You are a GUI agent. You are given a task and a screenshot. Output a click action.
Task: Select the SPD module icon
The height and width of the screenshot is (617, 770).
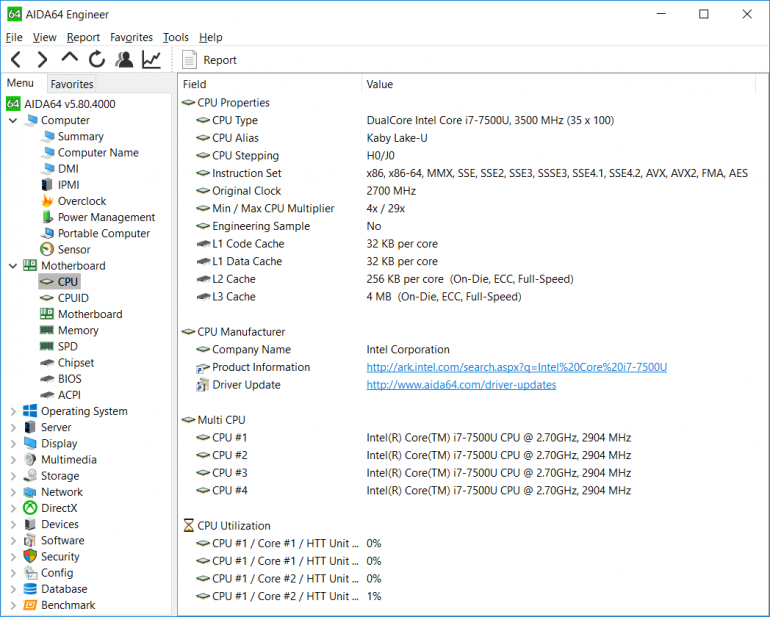(47, 346)
